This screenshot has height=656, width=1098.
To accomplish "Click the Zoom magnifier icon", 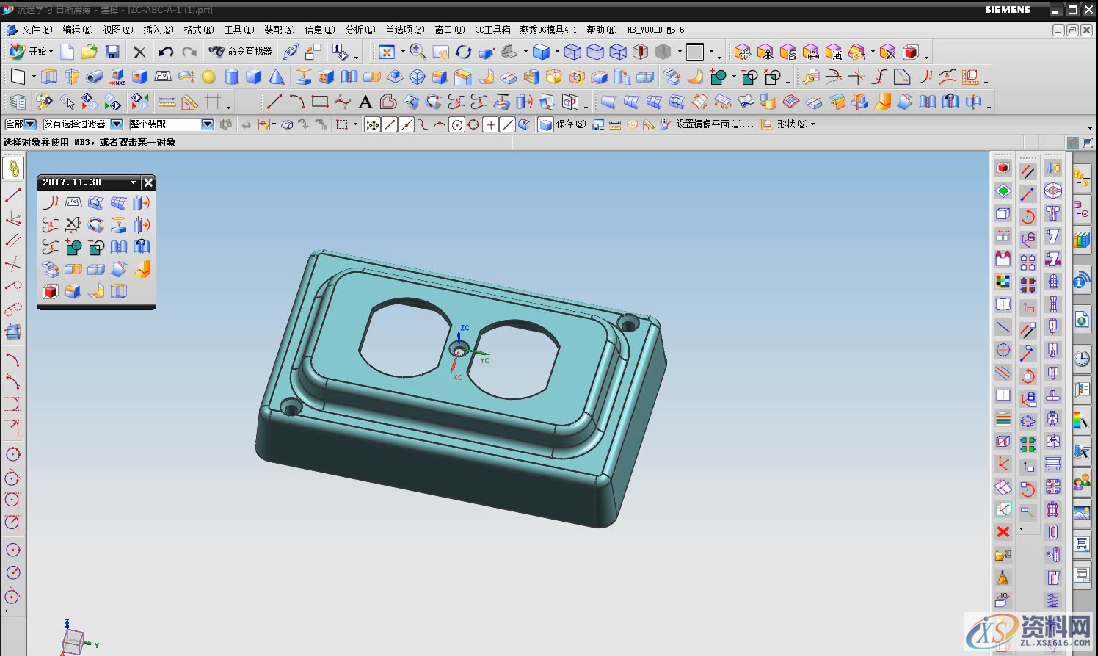I will 417,52.
